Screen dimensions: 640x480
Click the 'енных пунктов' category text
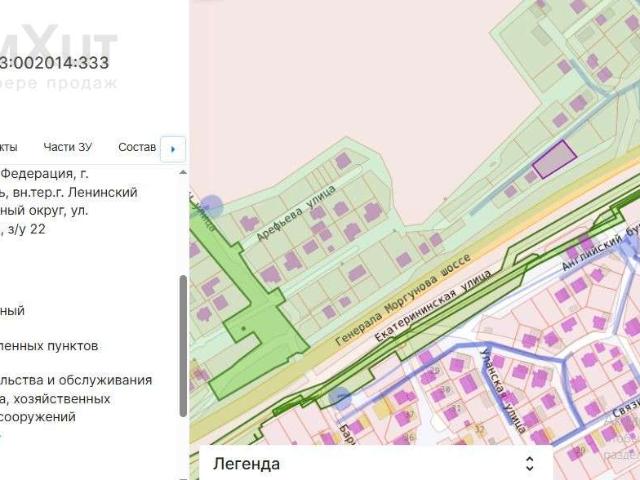pyautogui.click(x=49, y=346)
